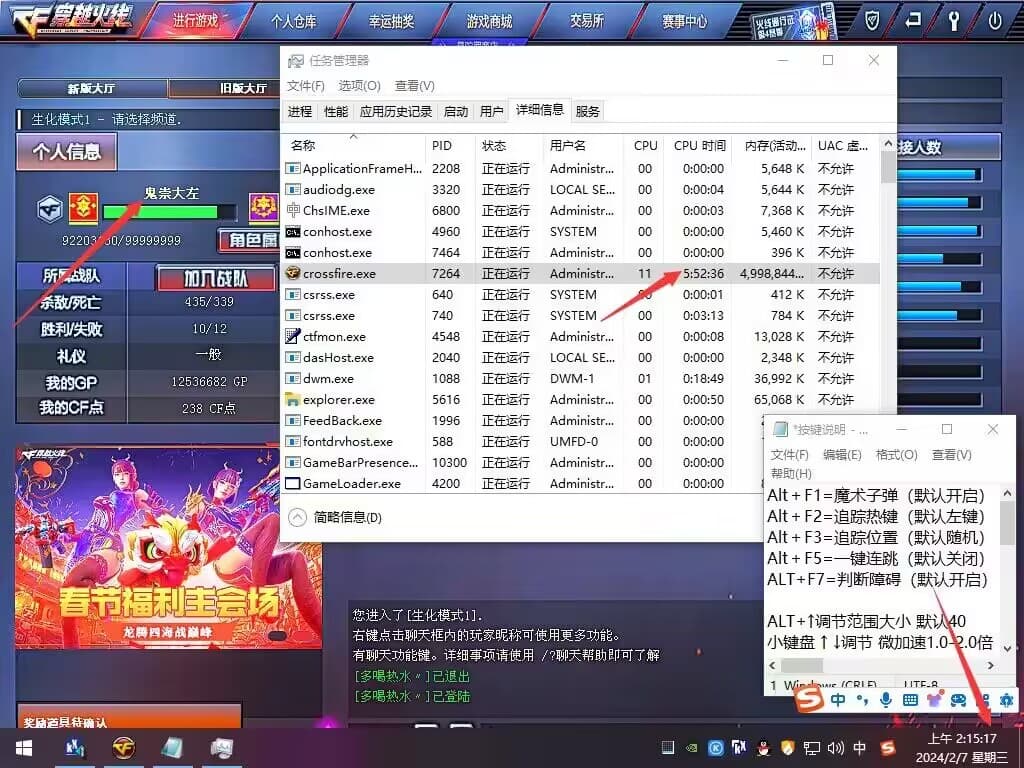
Task: Open the Windows Start button
Action: coord(24,748)
